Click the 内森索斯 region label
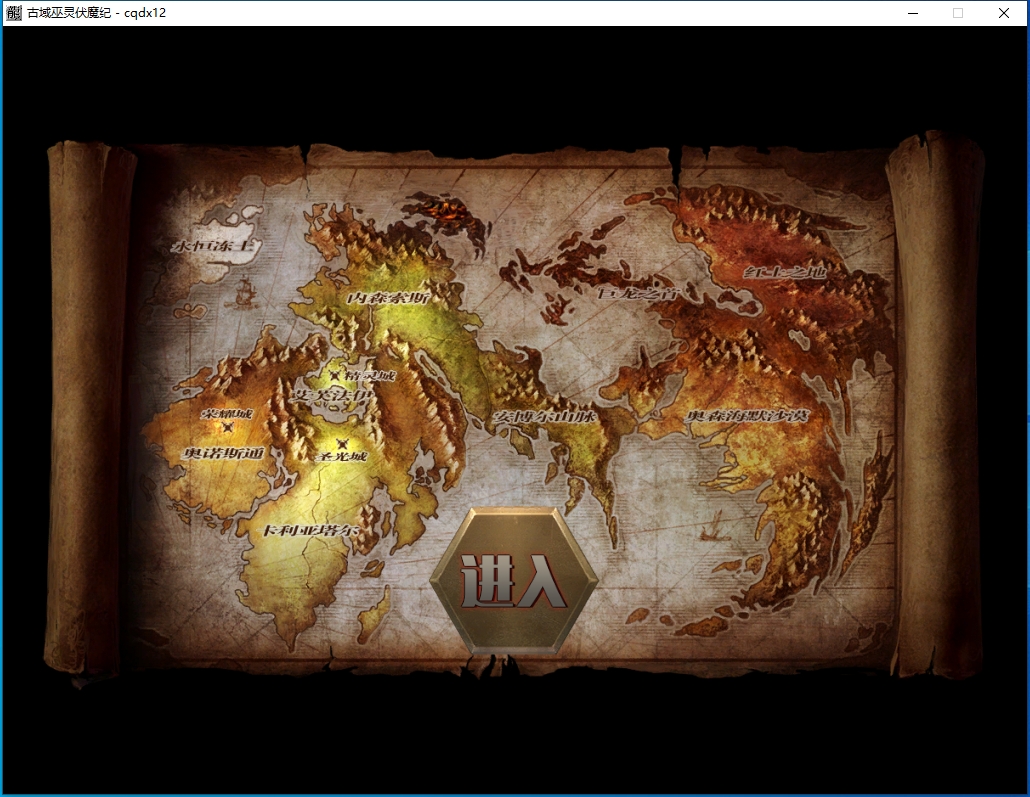 pyautogui.click(x=388, y=298)
